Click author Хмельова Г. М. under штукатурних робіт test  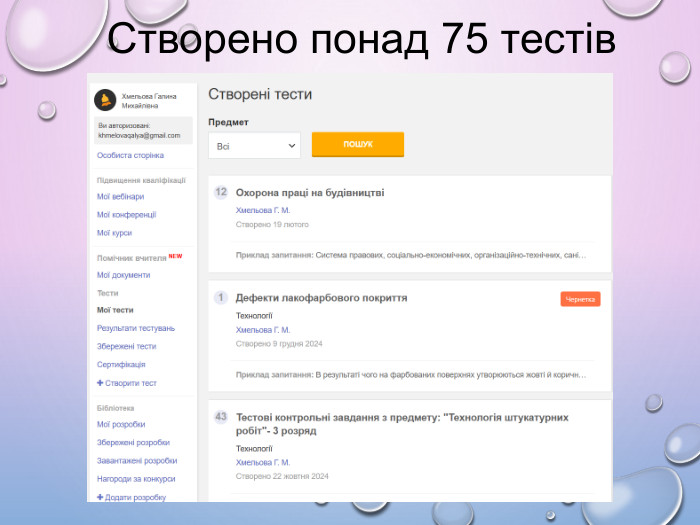[x=263, y=462]
